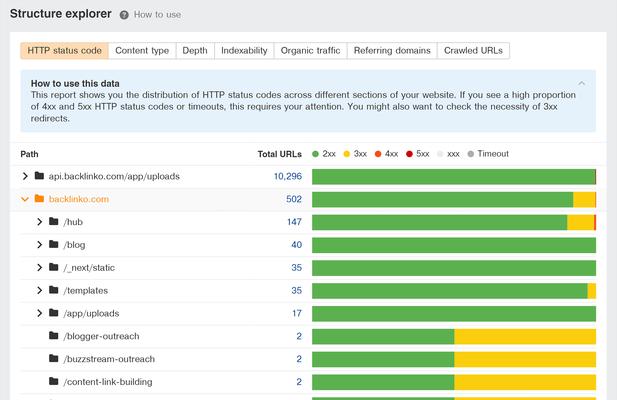Collapse the How to use this data box

tap(582, 83)
